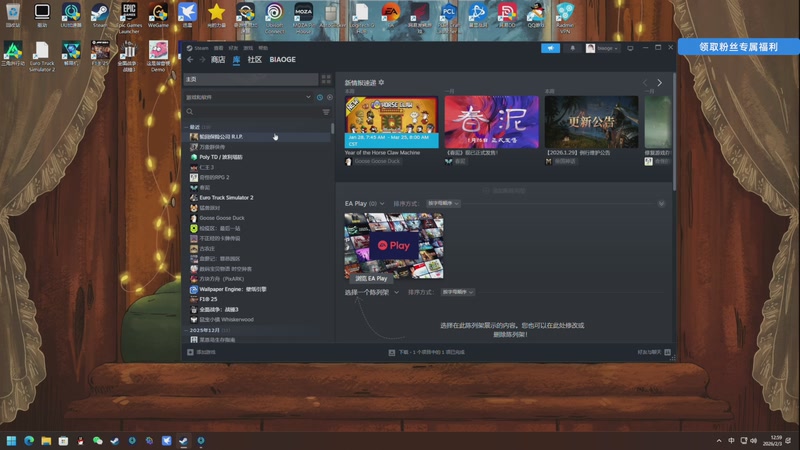Open the 春泥 news thumbnail

pyautogui.click(x=491, y=122)
